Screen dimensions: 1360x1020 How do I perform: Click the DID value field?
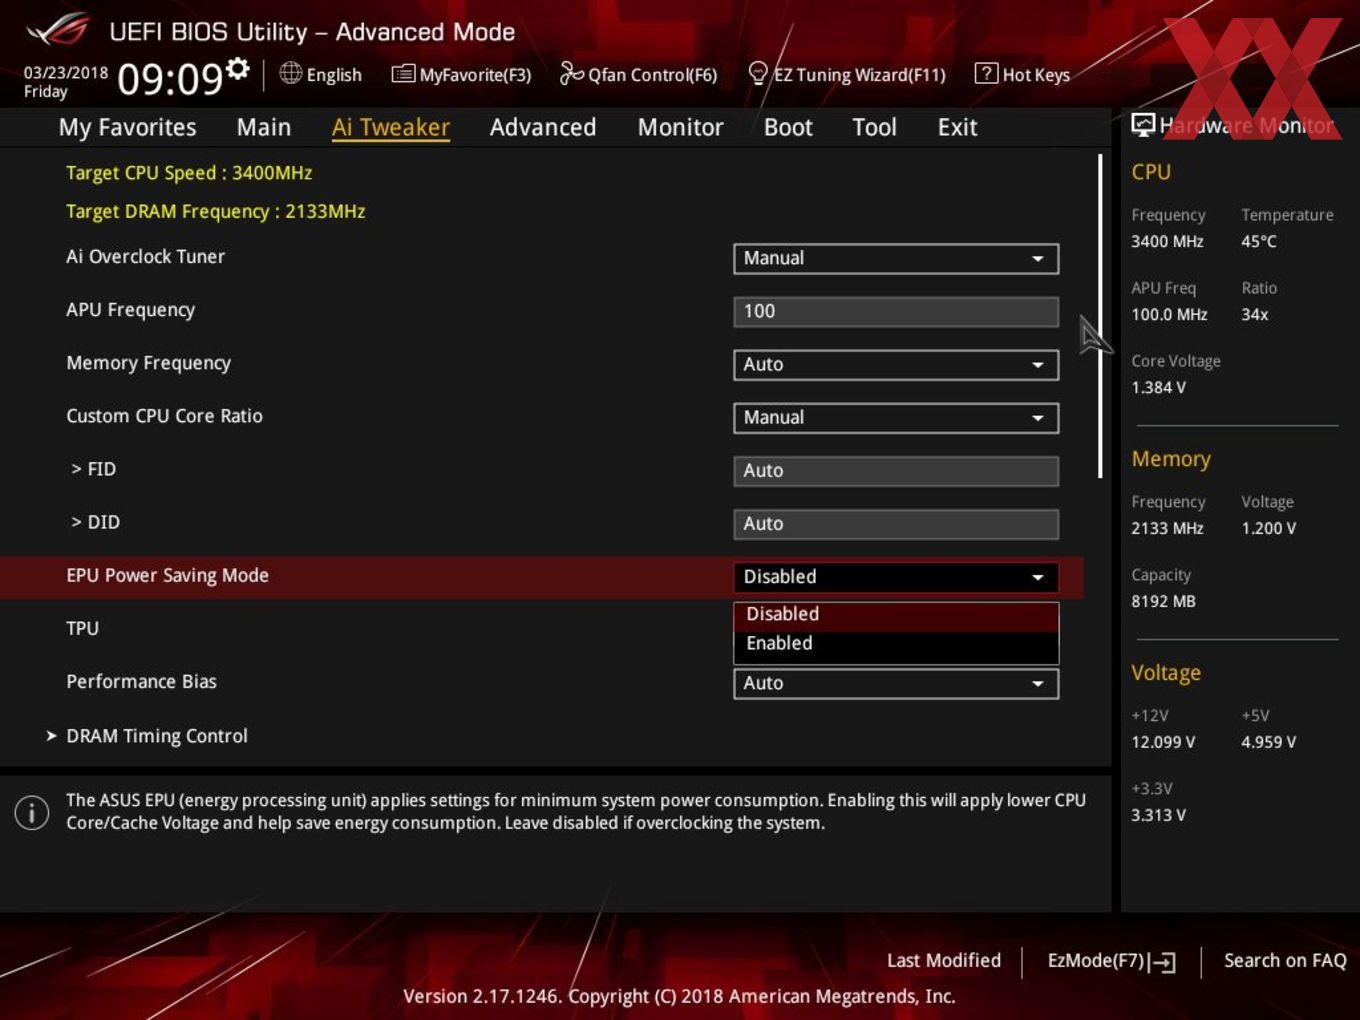(x=896, y=523)
